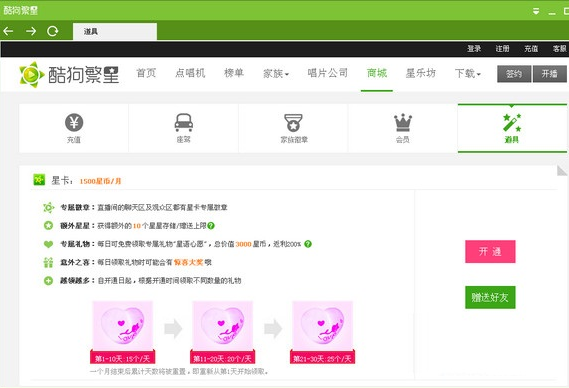
Task: Click the green 赠送好友 button
Action: (490, 297)
